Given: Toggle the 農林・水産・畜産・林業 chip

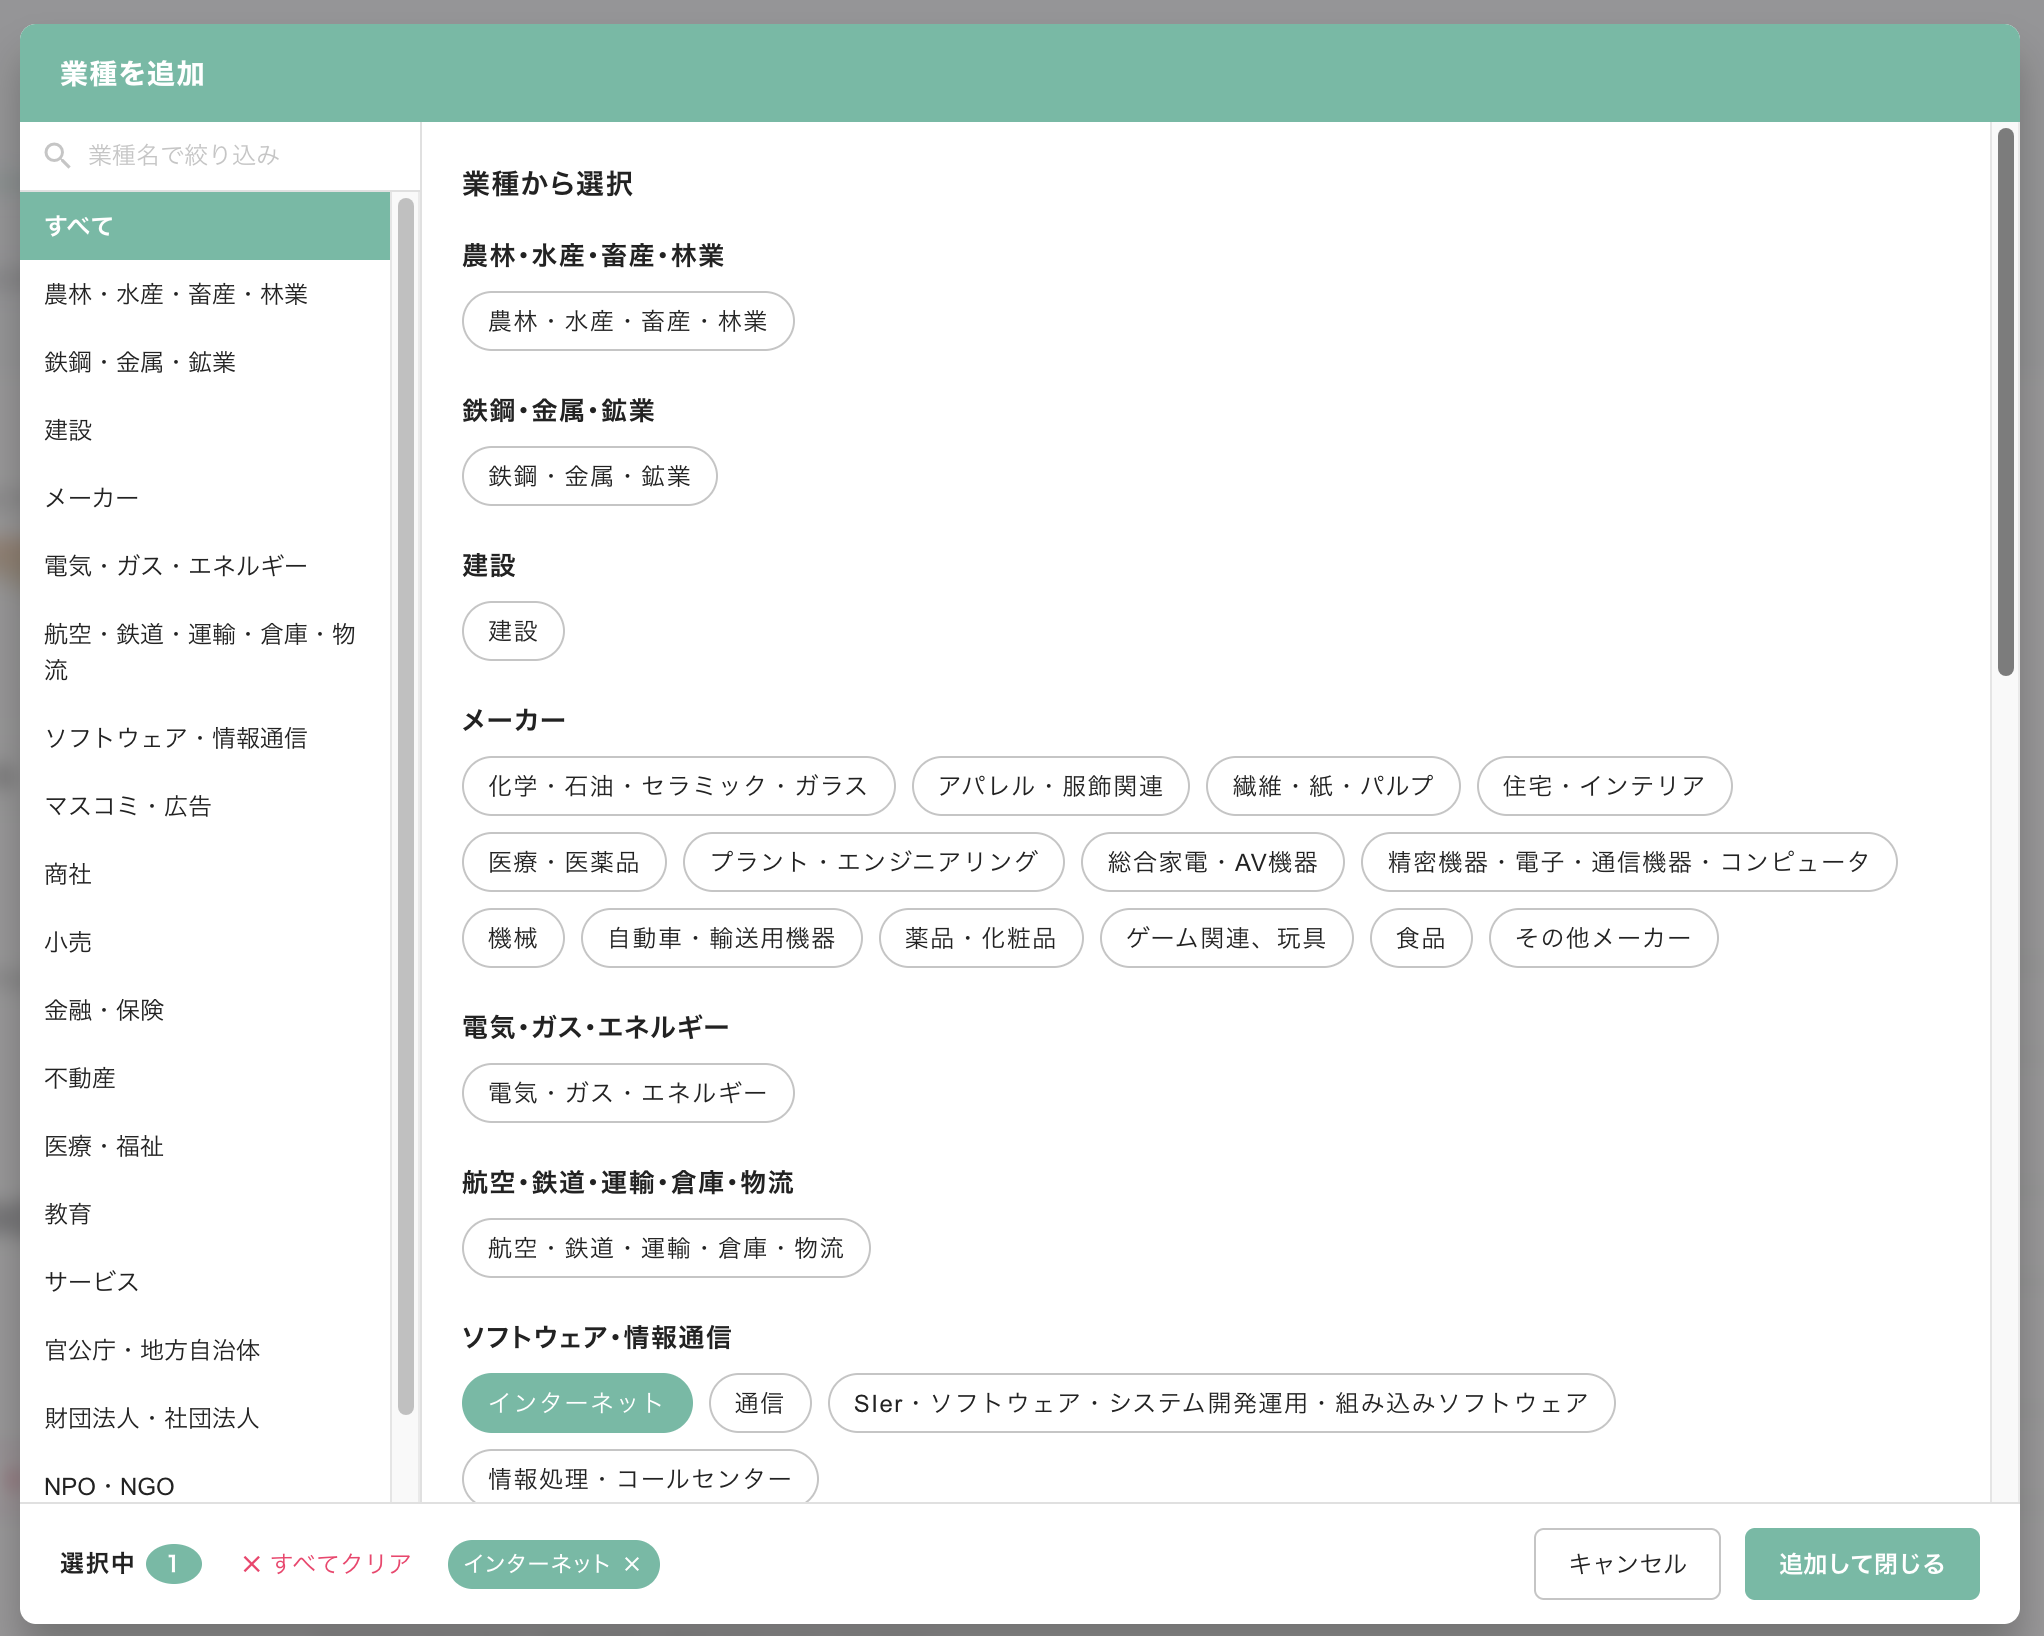Looking at the screenshot, I should (628, 321).
